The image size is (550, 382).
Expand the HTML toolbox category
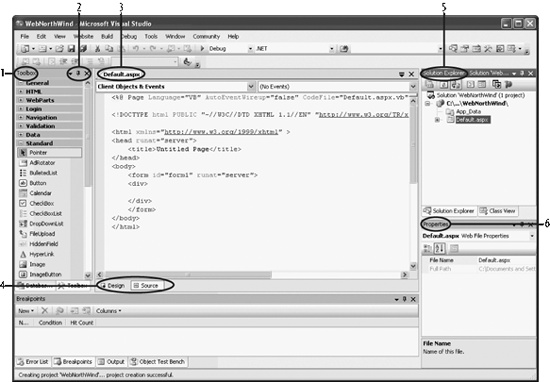pyautogui.click(x=21, y=92)
